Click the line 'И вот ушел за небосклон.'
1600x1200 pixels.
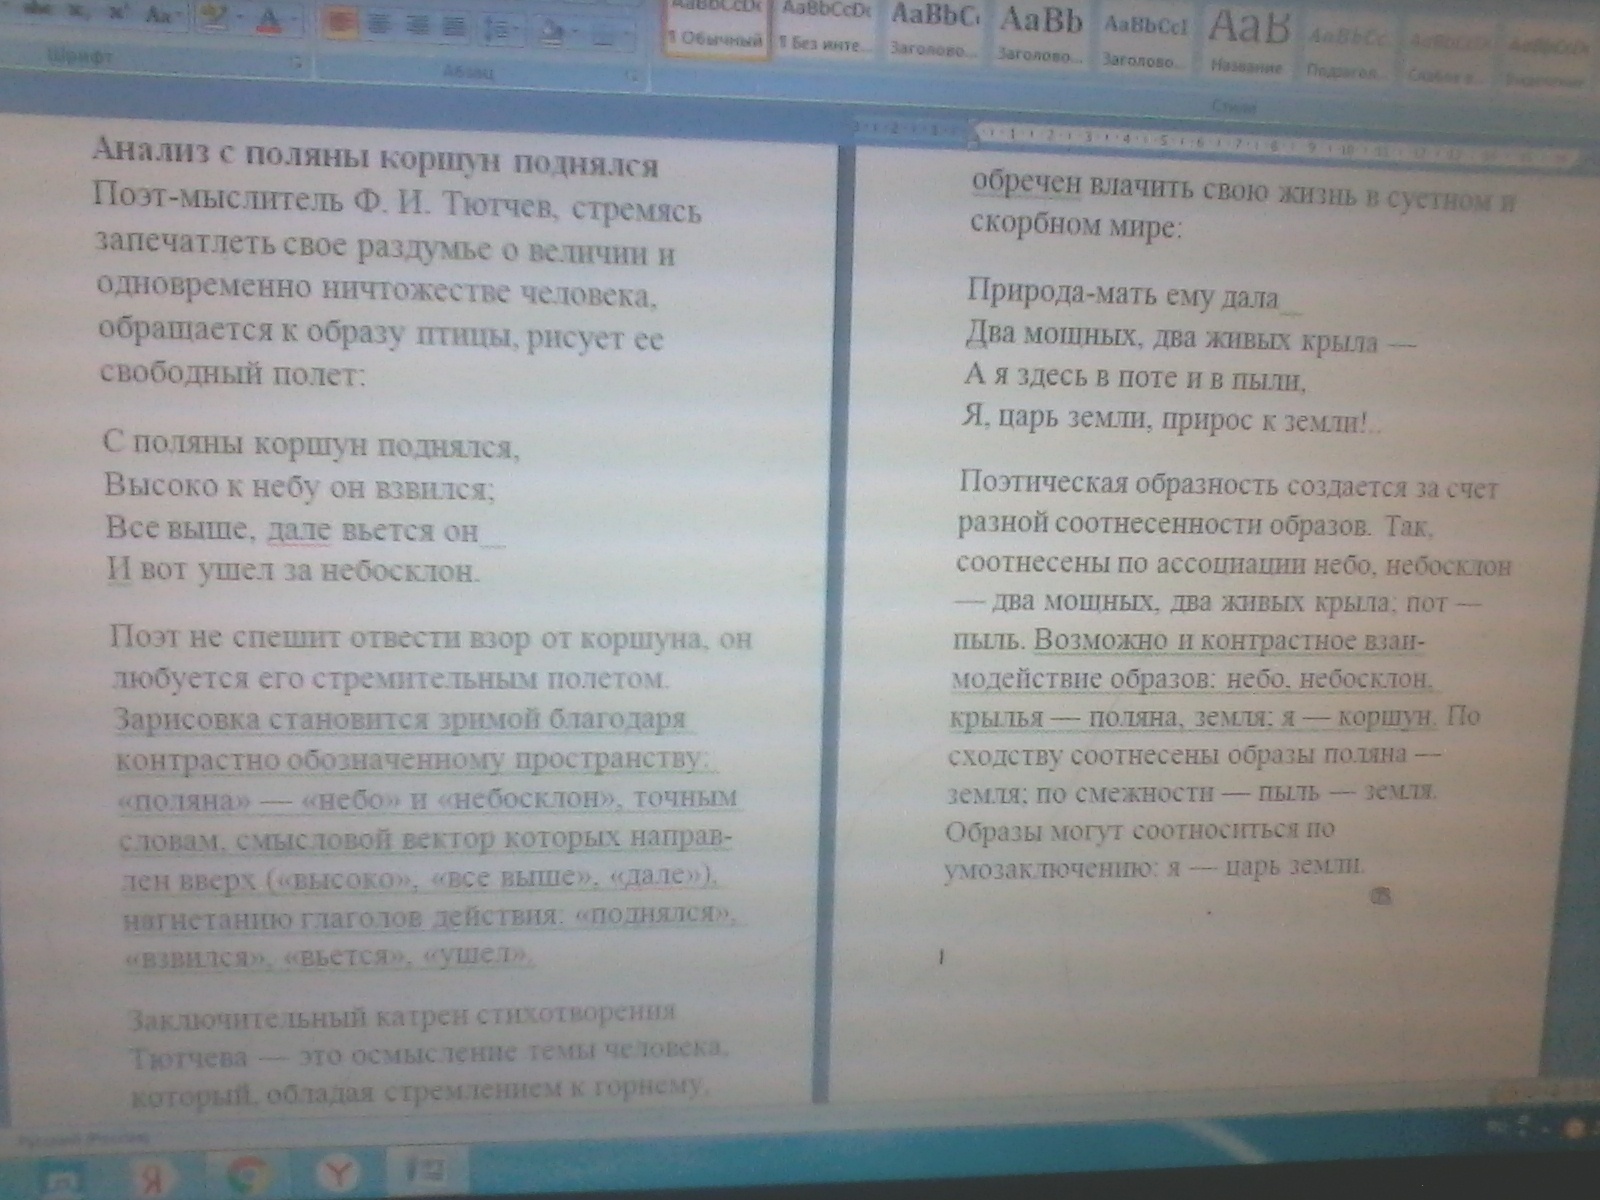(x=293, y=570)
